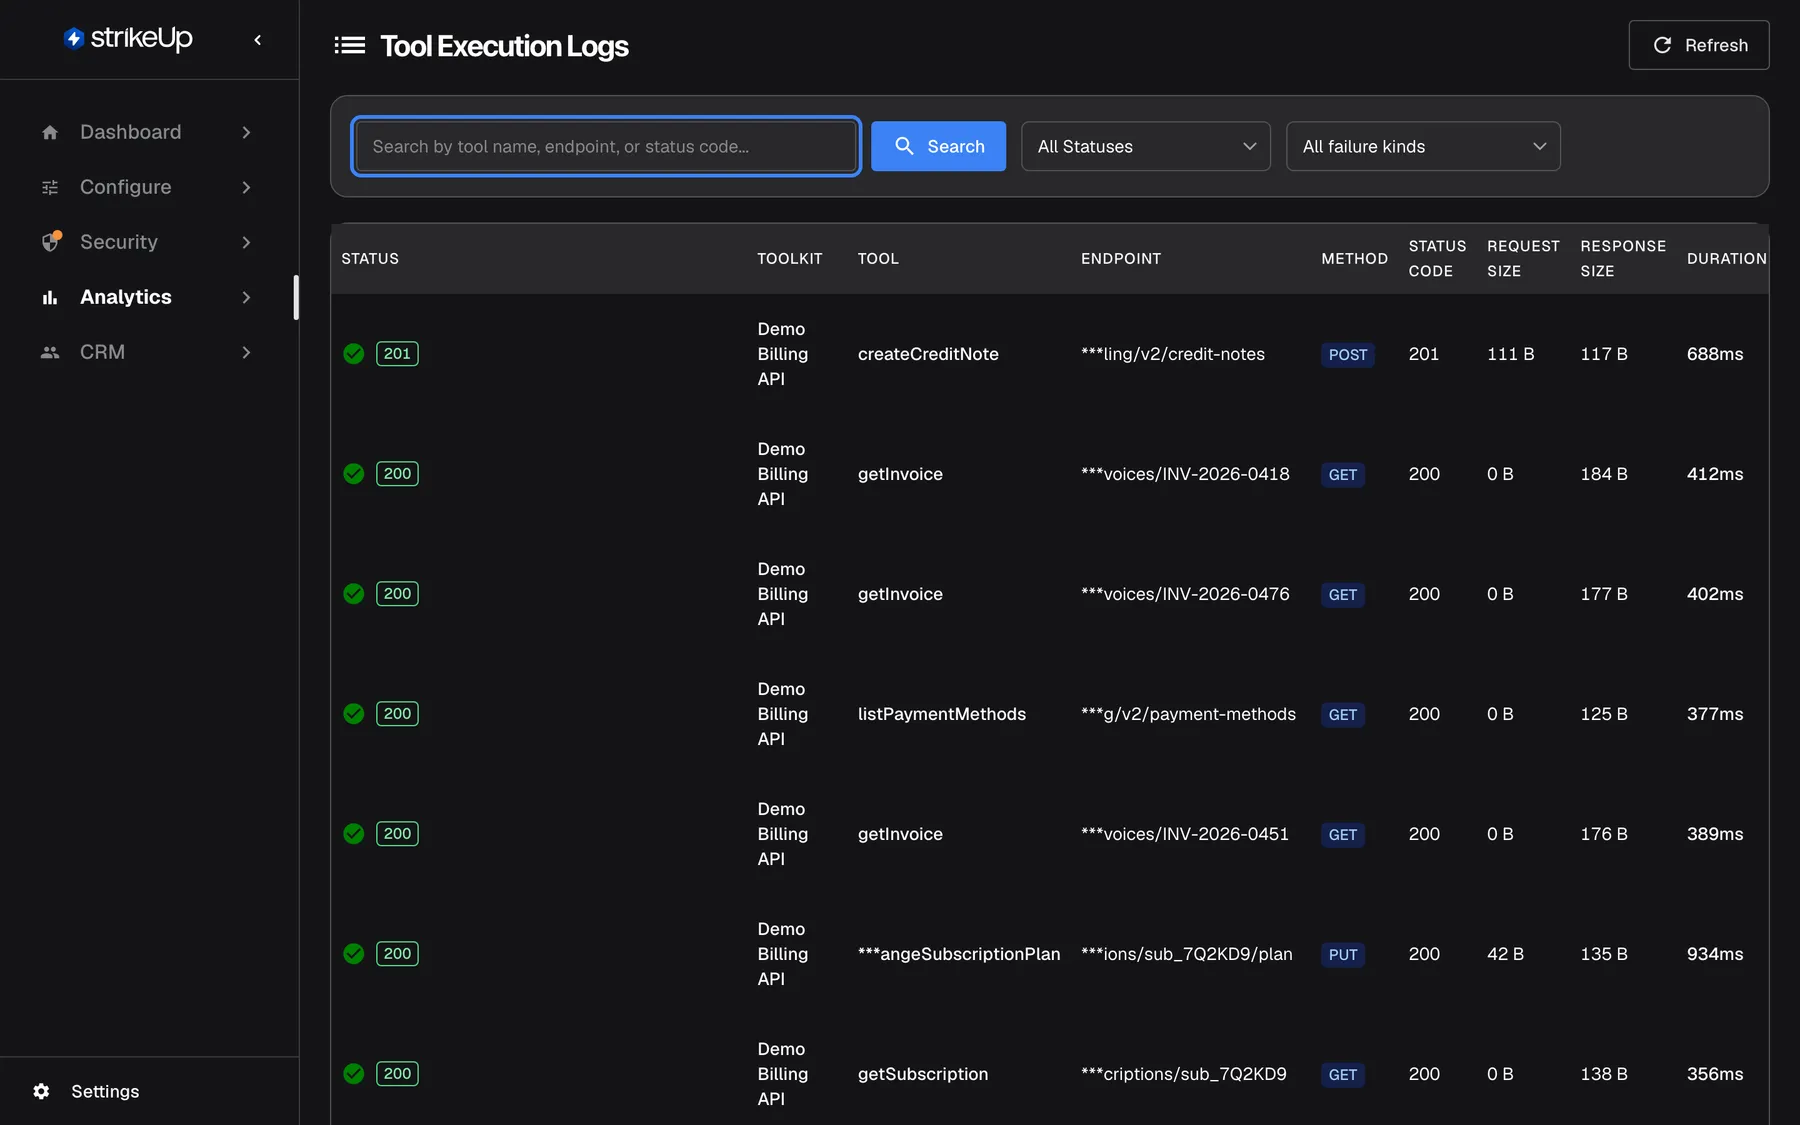Click the RESPONSE SIZE column header
This screenshot has width=1800, height=1125.
pos(1623,258)
